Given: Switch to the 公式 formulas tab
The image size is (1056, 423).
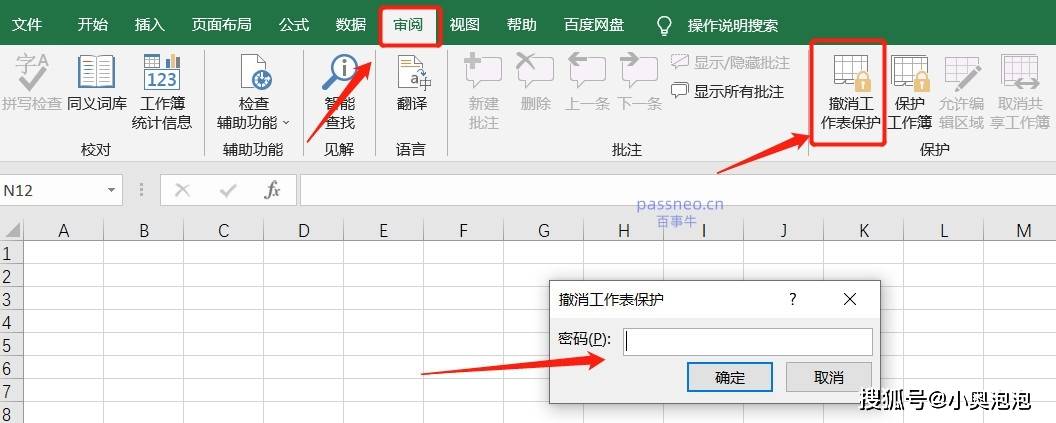Looking at the screenshot, I should 294,25.
